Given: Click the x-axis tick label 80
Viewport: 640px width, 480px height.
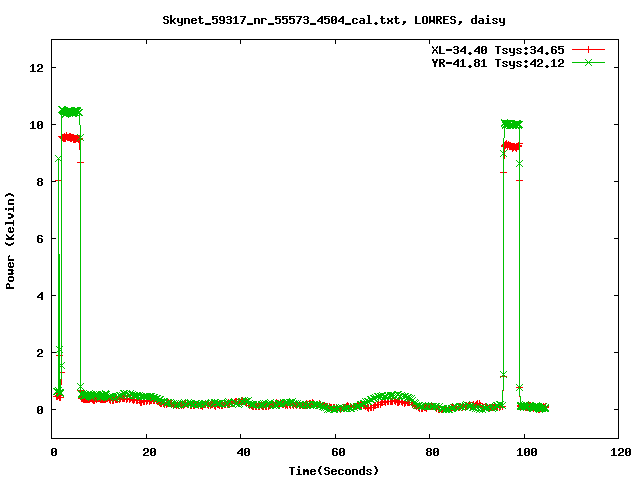Looking at the screenshot, I should click(x=433, y=452).
